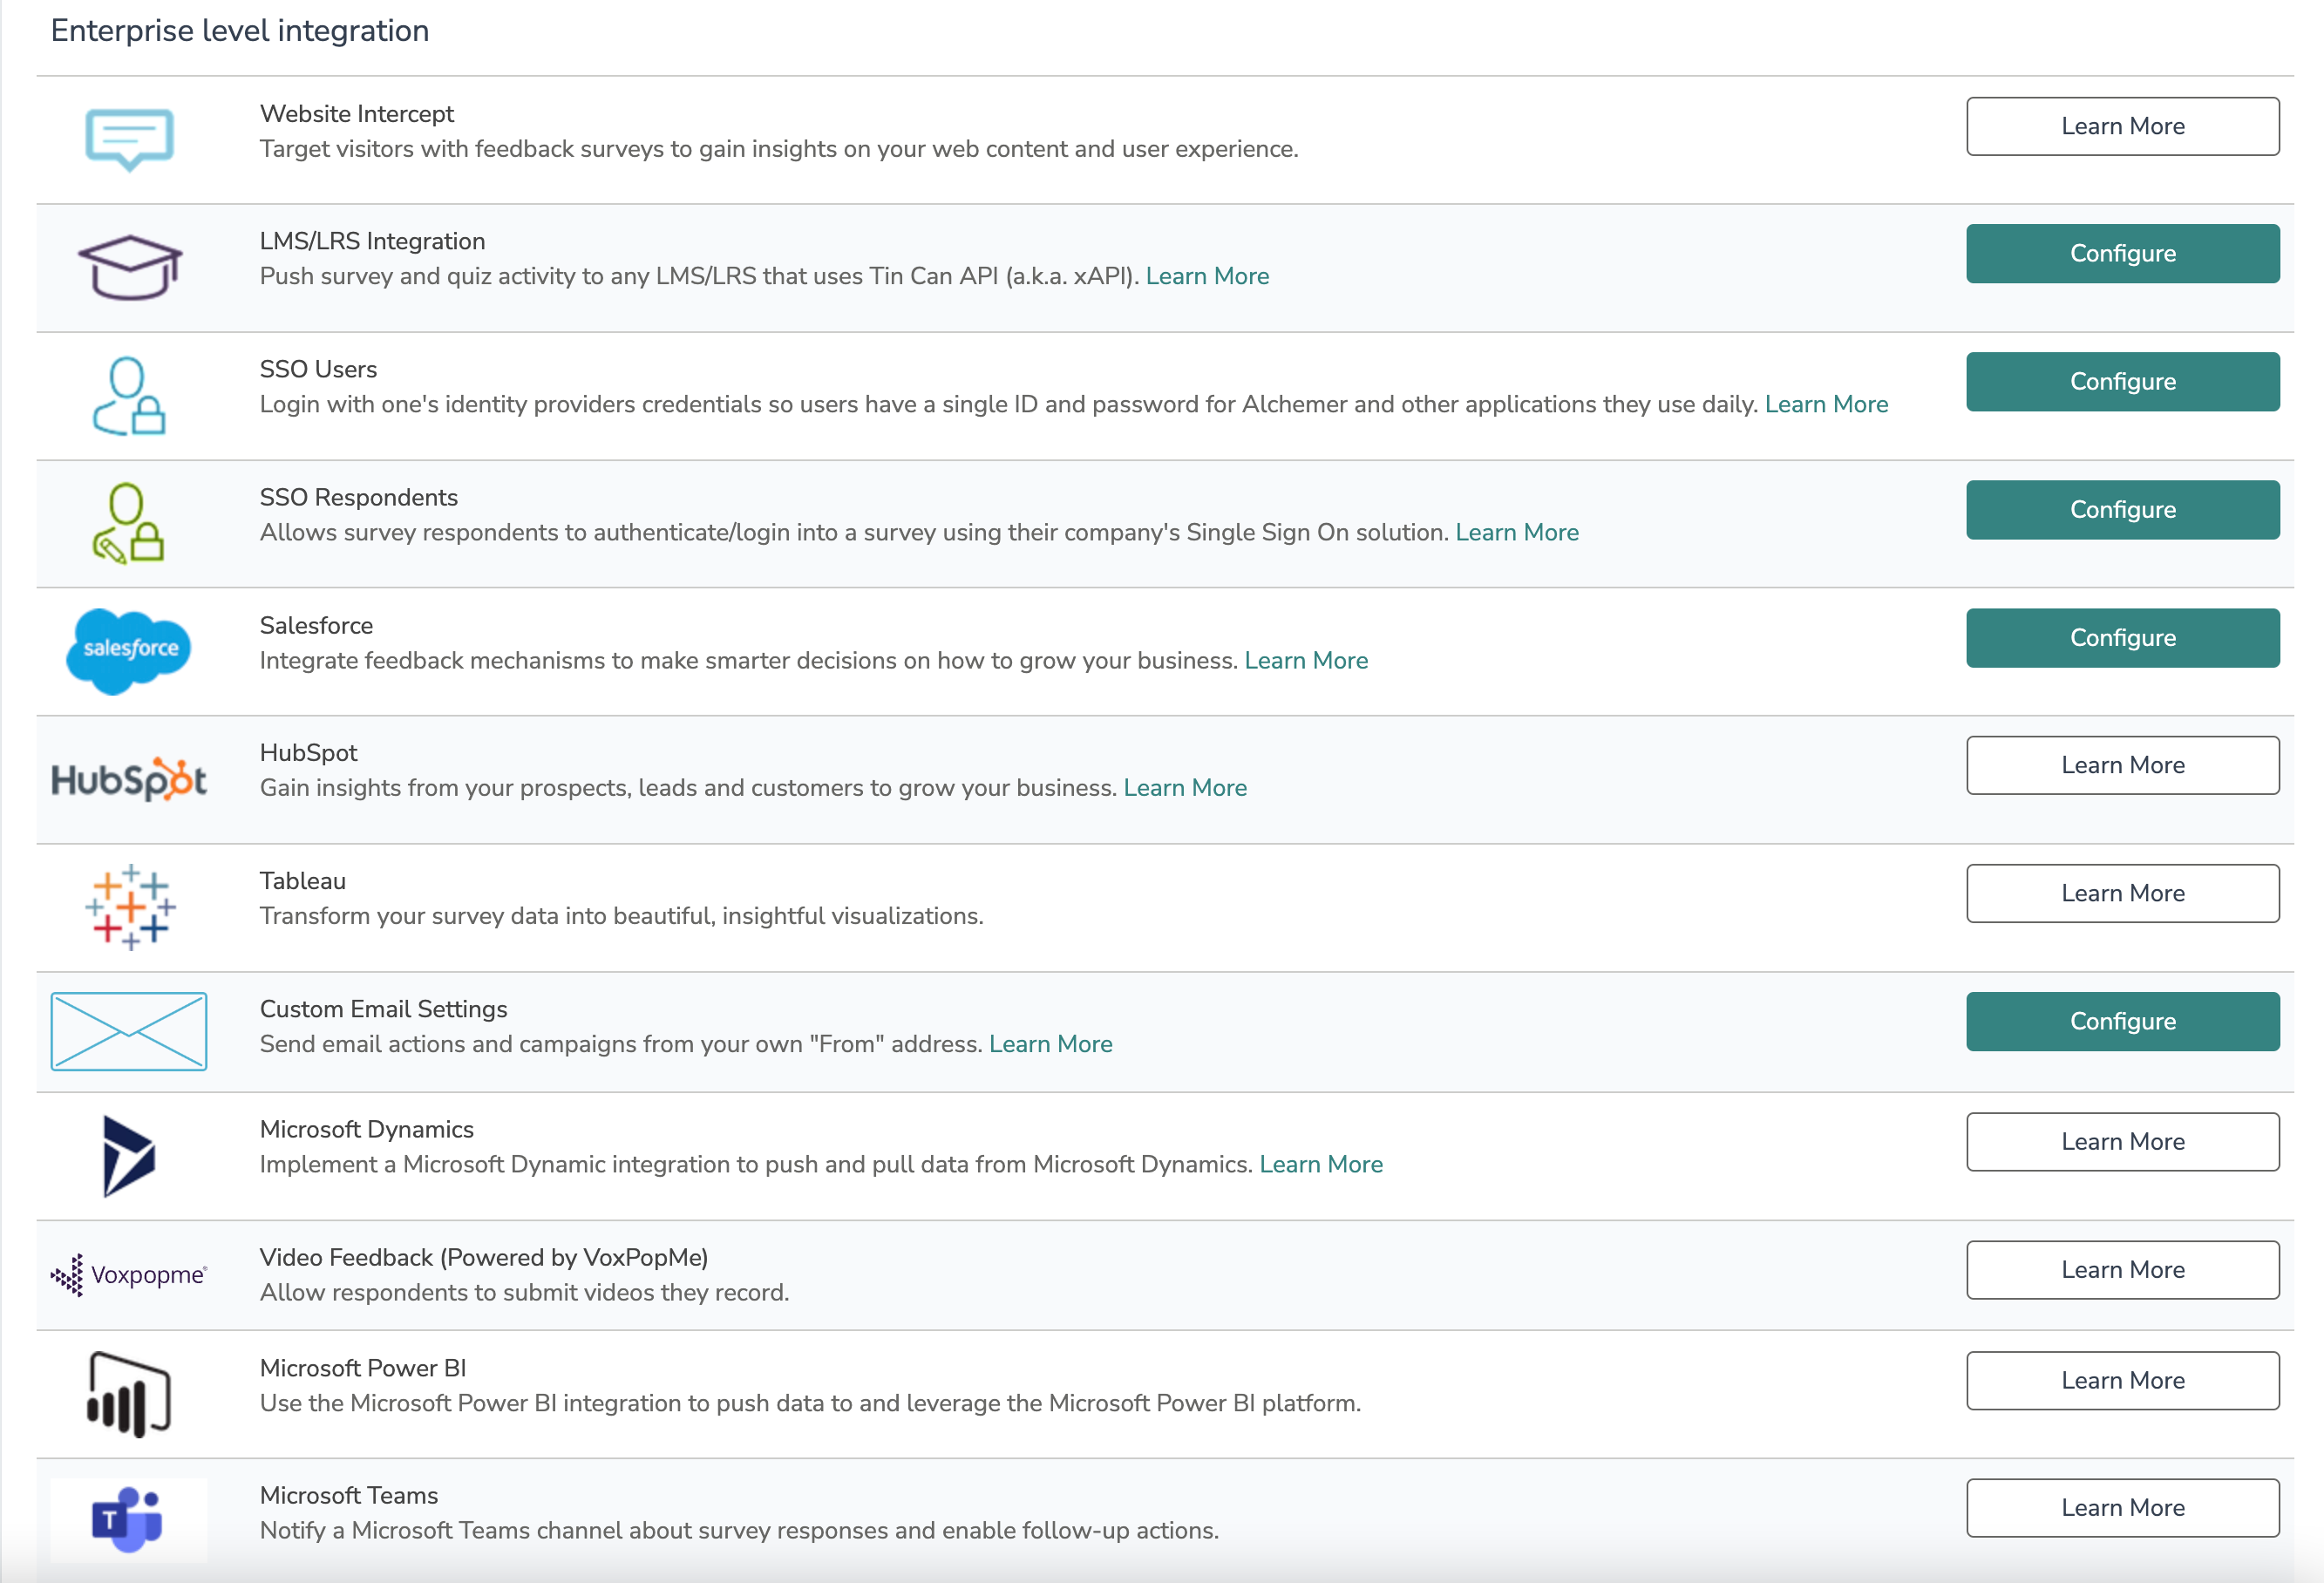Click the Custom Email envelope icon
This screenshot has width=2324, height=1583.
[129, 1031]
